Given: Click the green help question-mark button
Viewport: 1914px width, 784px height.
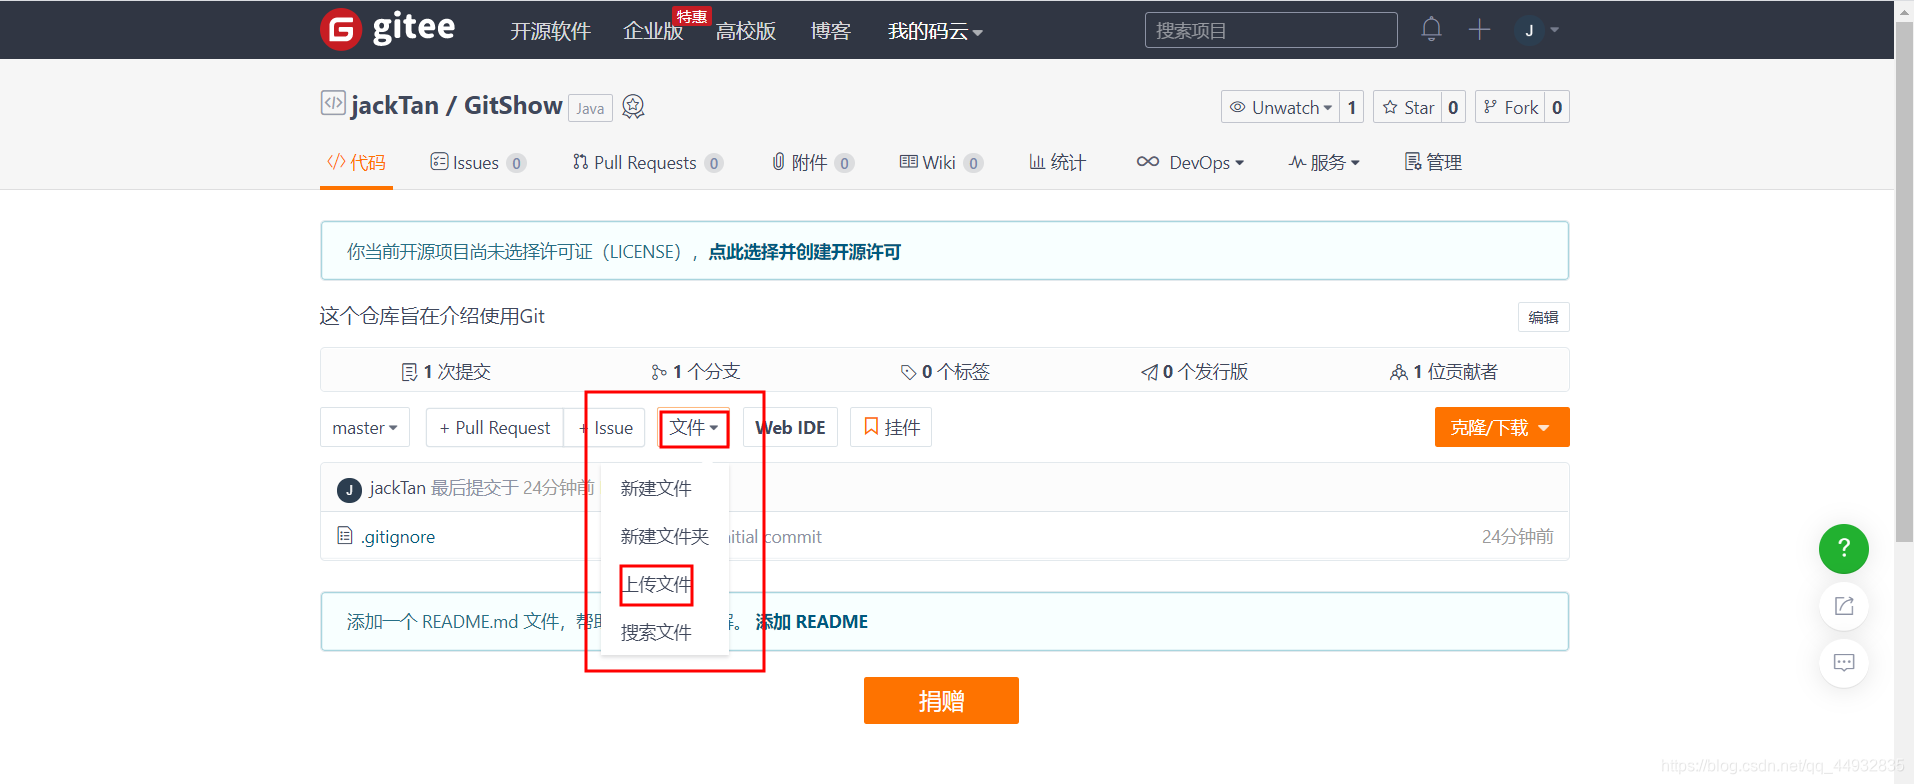Looking at the screenshot, I should (x=1843, y=548).
